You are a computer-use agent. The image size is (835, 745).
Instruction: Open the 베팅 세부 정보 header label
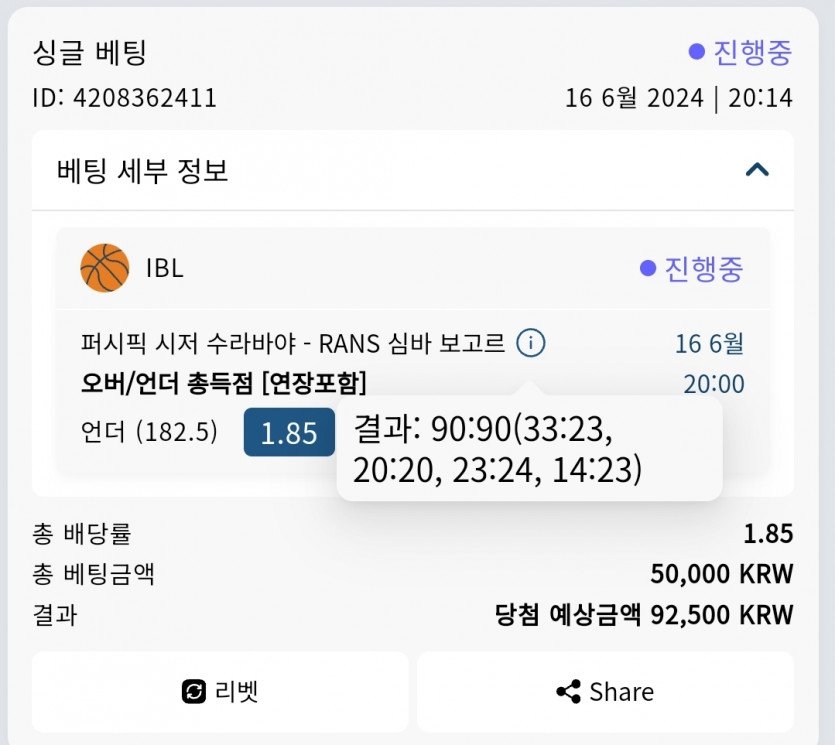click(143, 171)
